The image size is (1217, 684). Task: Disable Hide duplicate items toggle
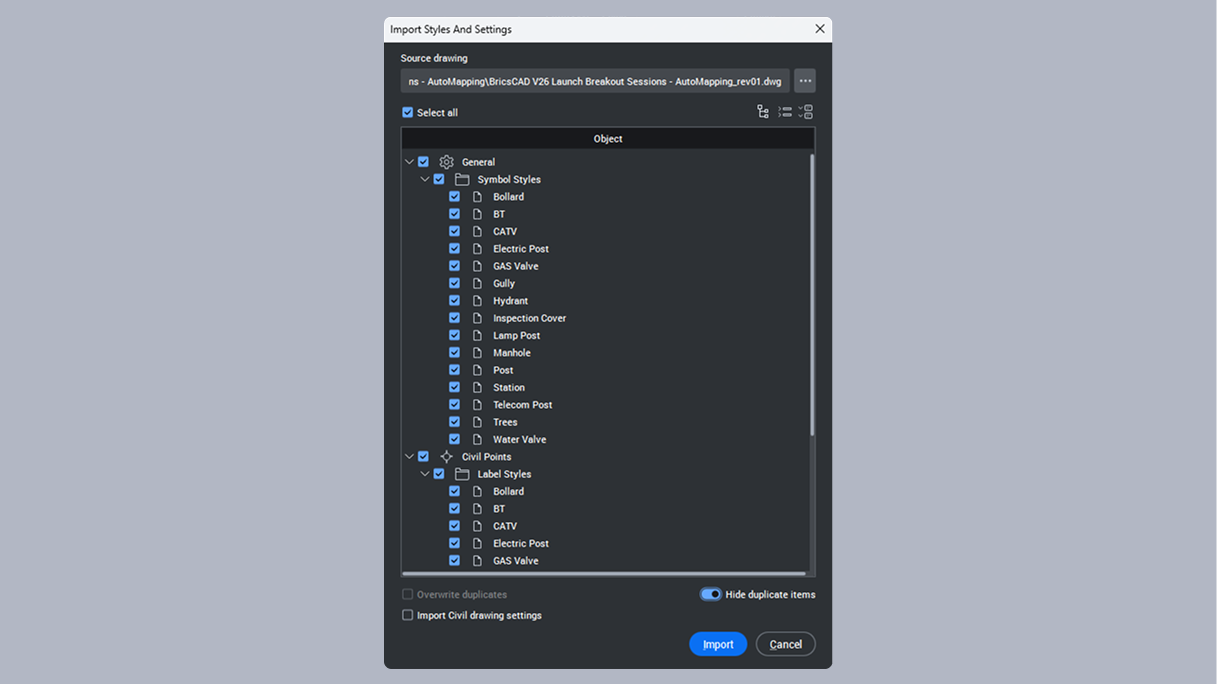point(710,594)
